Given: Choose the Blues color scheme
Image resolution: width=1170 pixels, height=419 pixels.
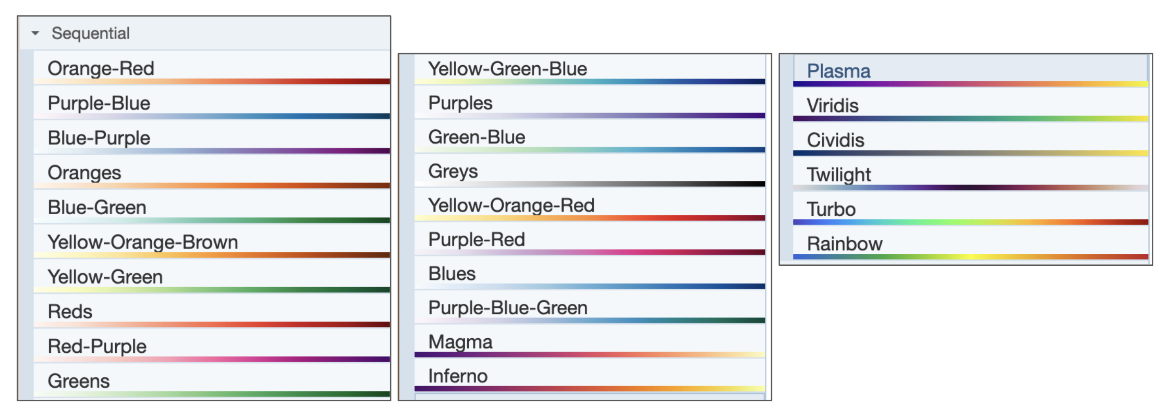Looking at the screenshot, I should pyautogui.click(x=452, y=274).
